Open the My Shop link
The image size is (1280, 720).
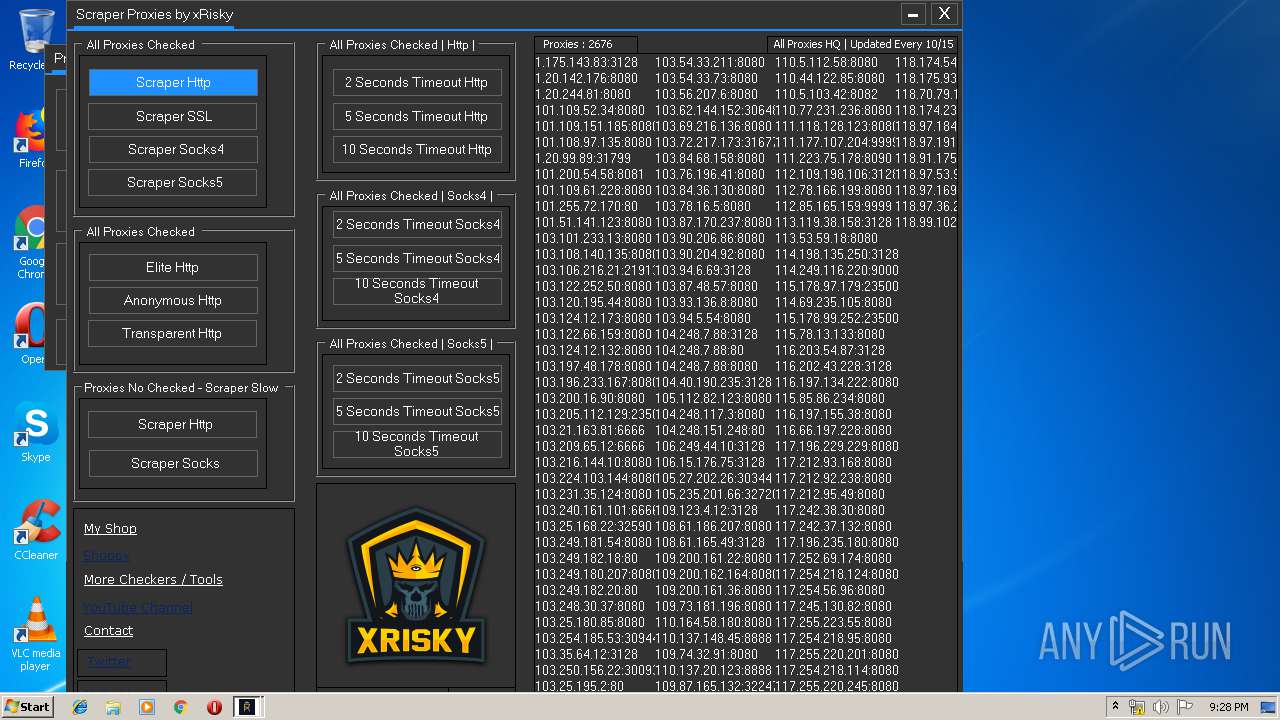click(110, 528)
